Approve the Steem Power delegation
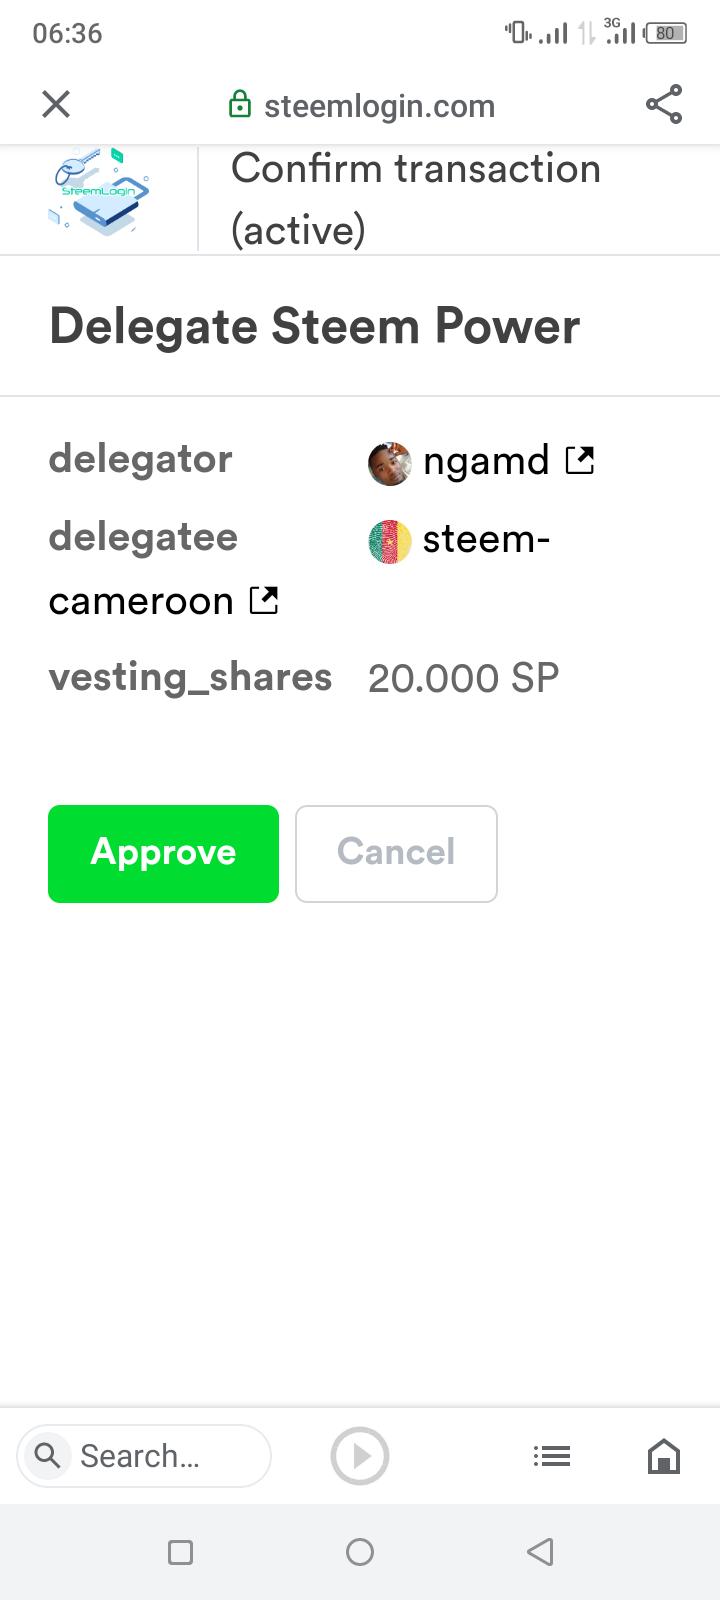 164,853
